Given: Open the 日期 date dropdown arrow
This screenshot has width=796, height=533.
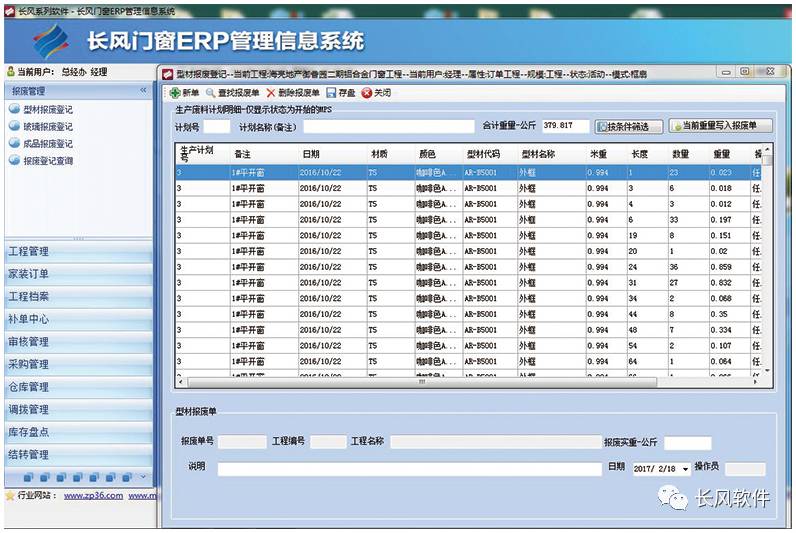Looking at the screenshot, I should click(685, 468).
